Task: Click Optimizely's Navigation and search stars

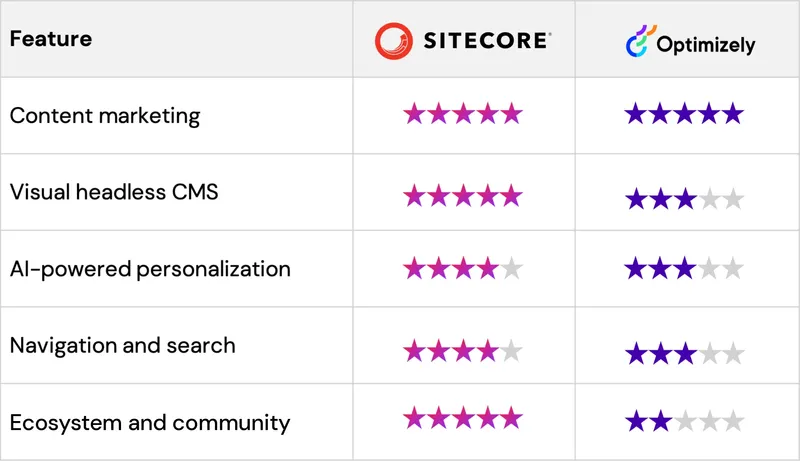Action: point(684,353)
